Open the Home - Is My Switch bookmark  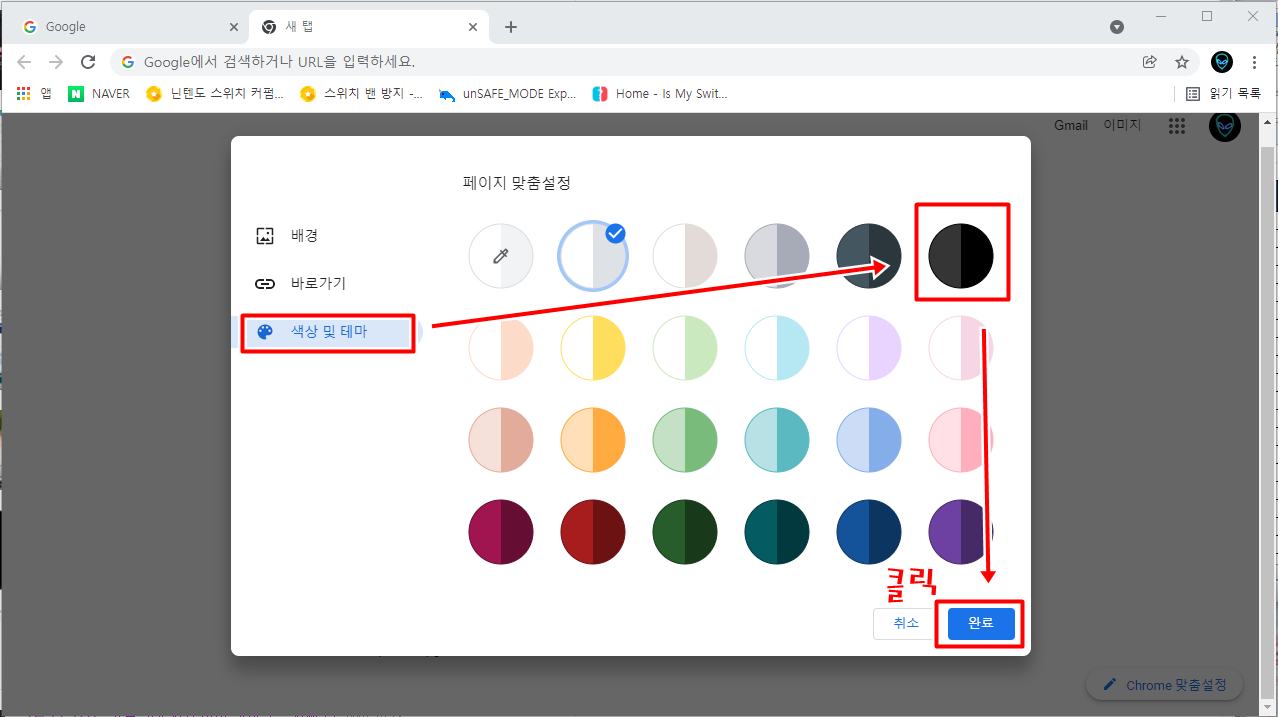click(x=659, y=94)
